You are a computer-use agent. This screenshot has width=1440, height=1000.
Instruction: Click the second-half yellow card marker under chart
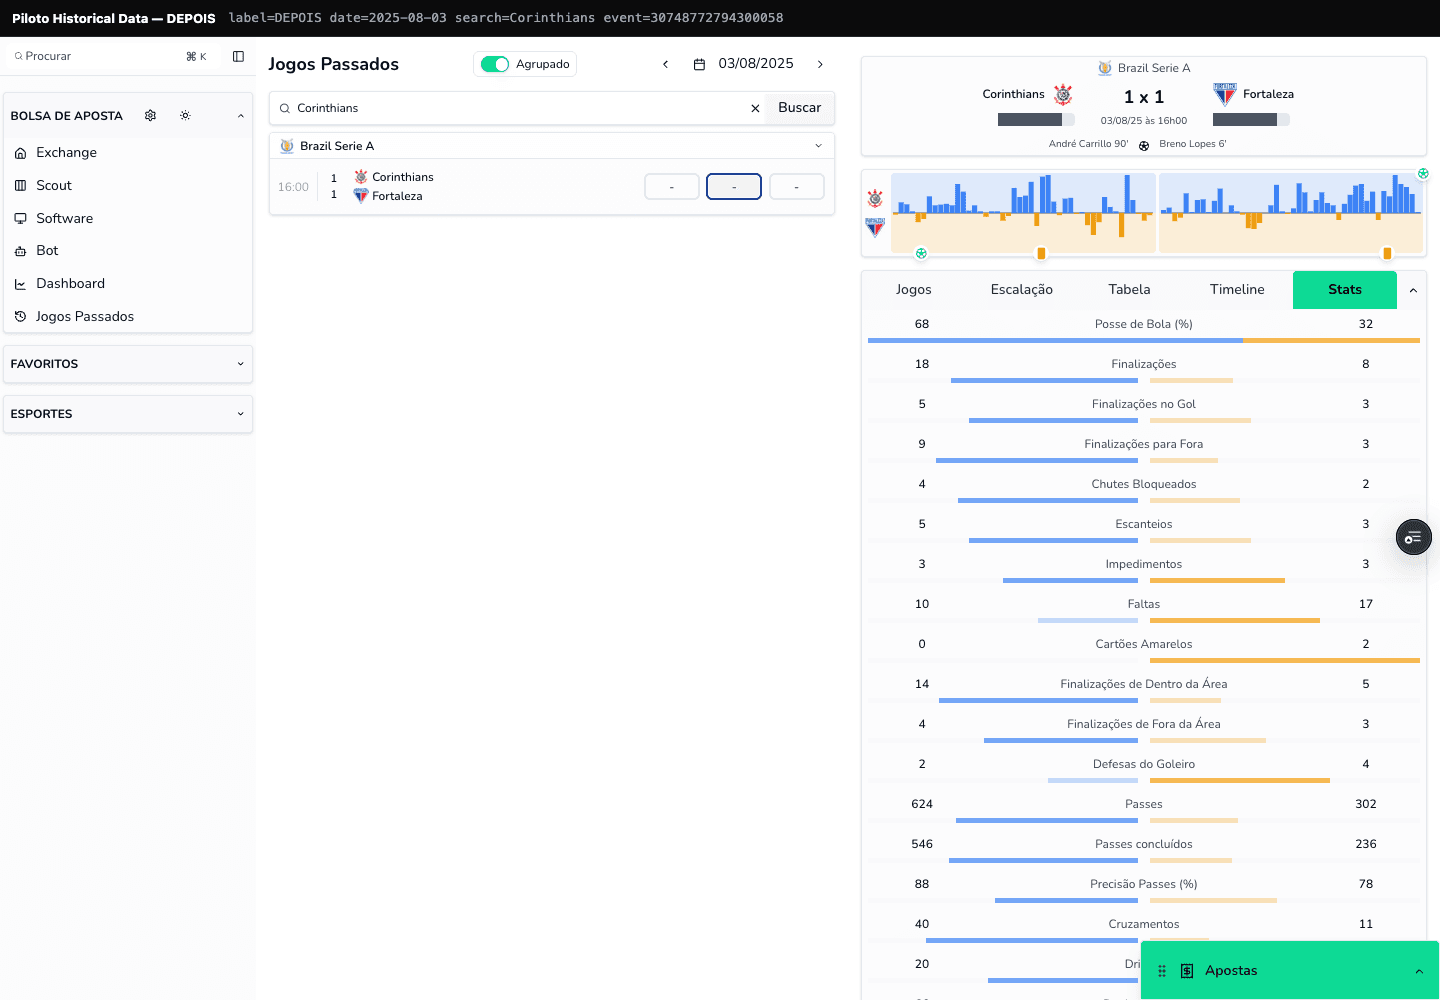pos(1387,254)
